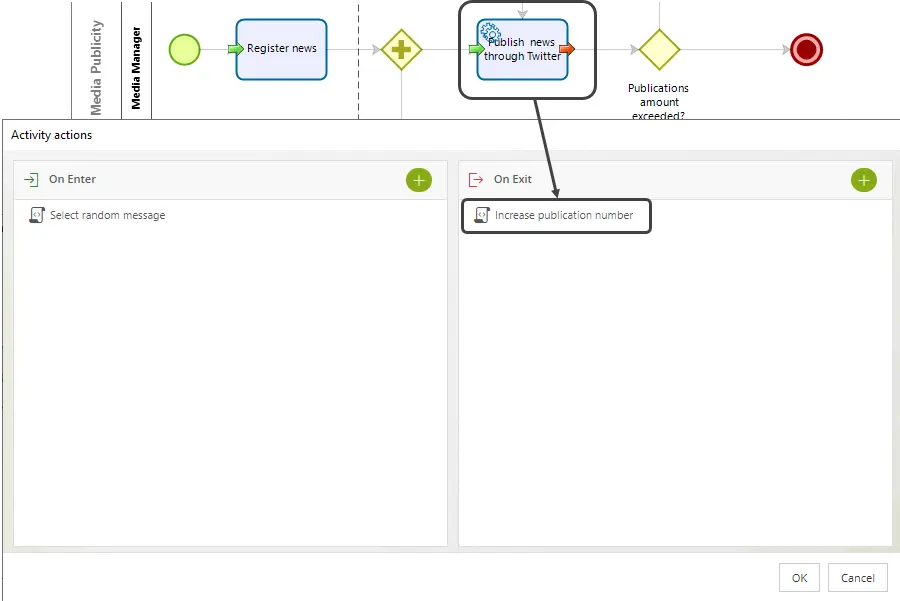Click the On Enter section title
900x601 pixels.
click(72, 179)
